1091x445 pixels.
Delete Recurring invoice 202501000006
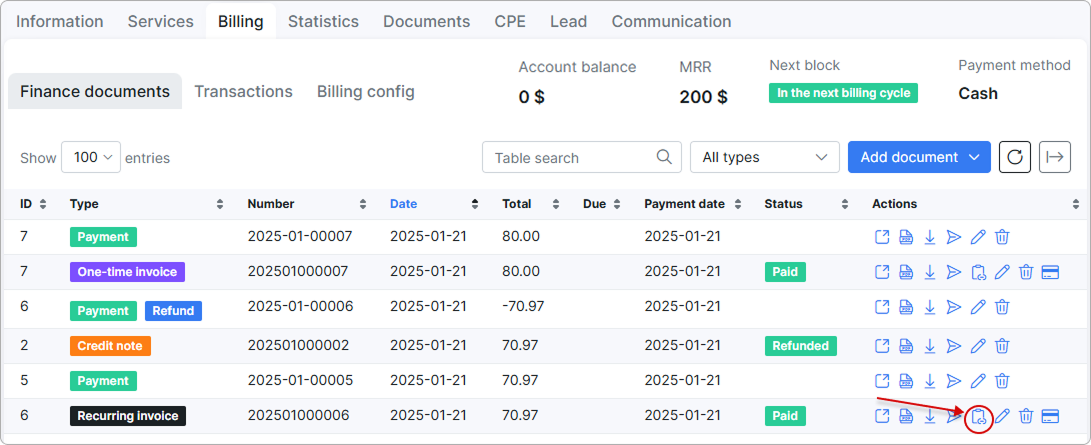[1026, 416]
